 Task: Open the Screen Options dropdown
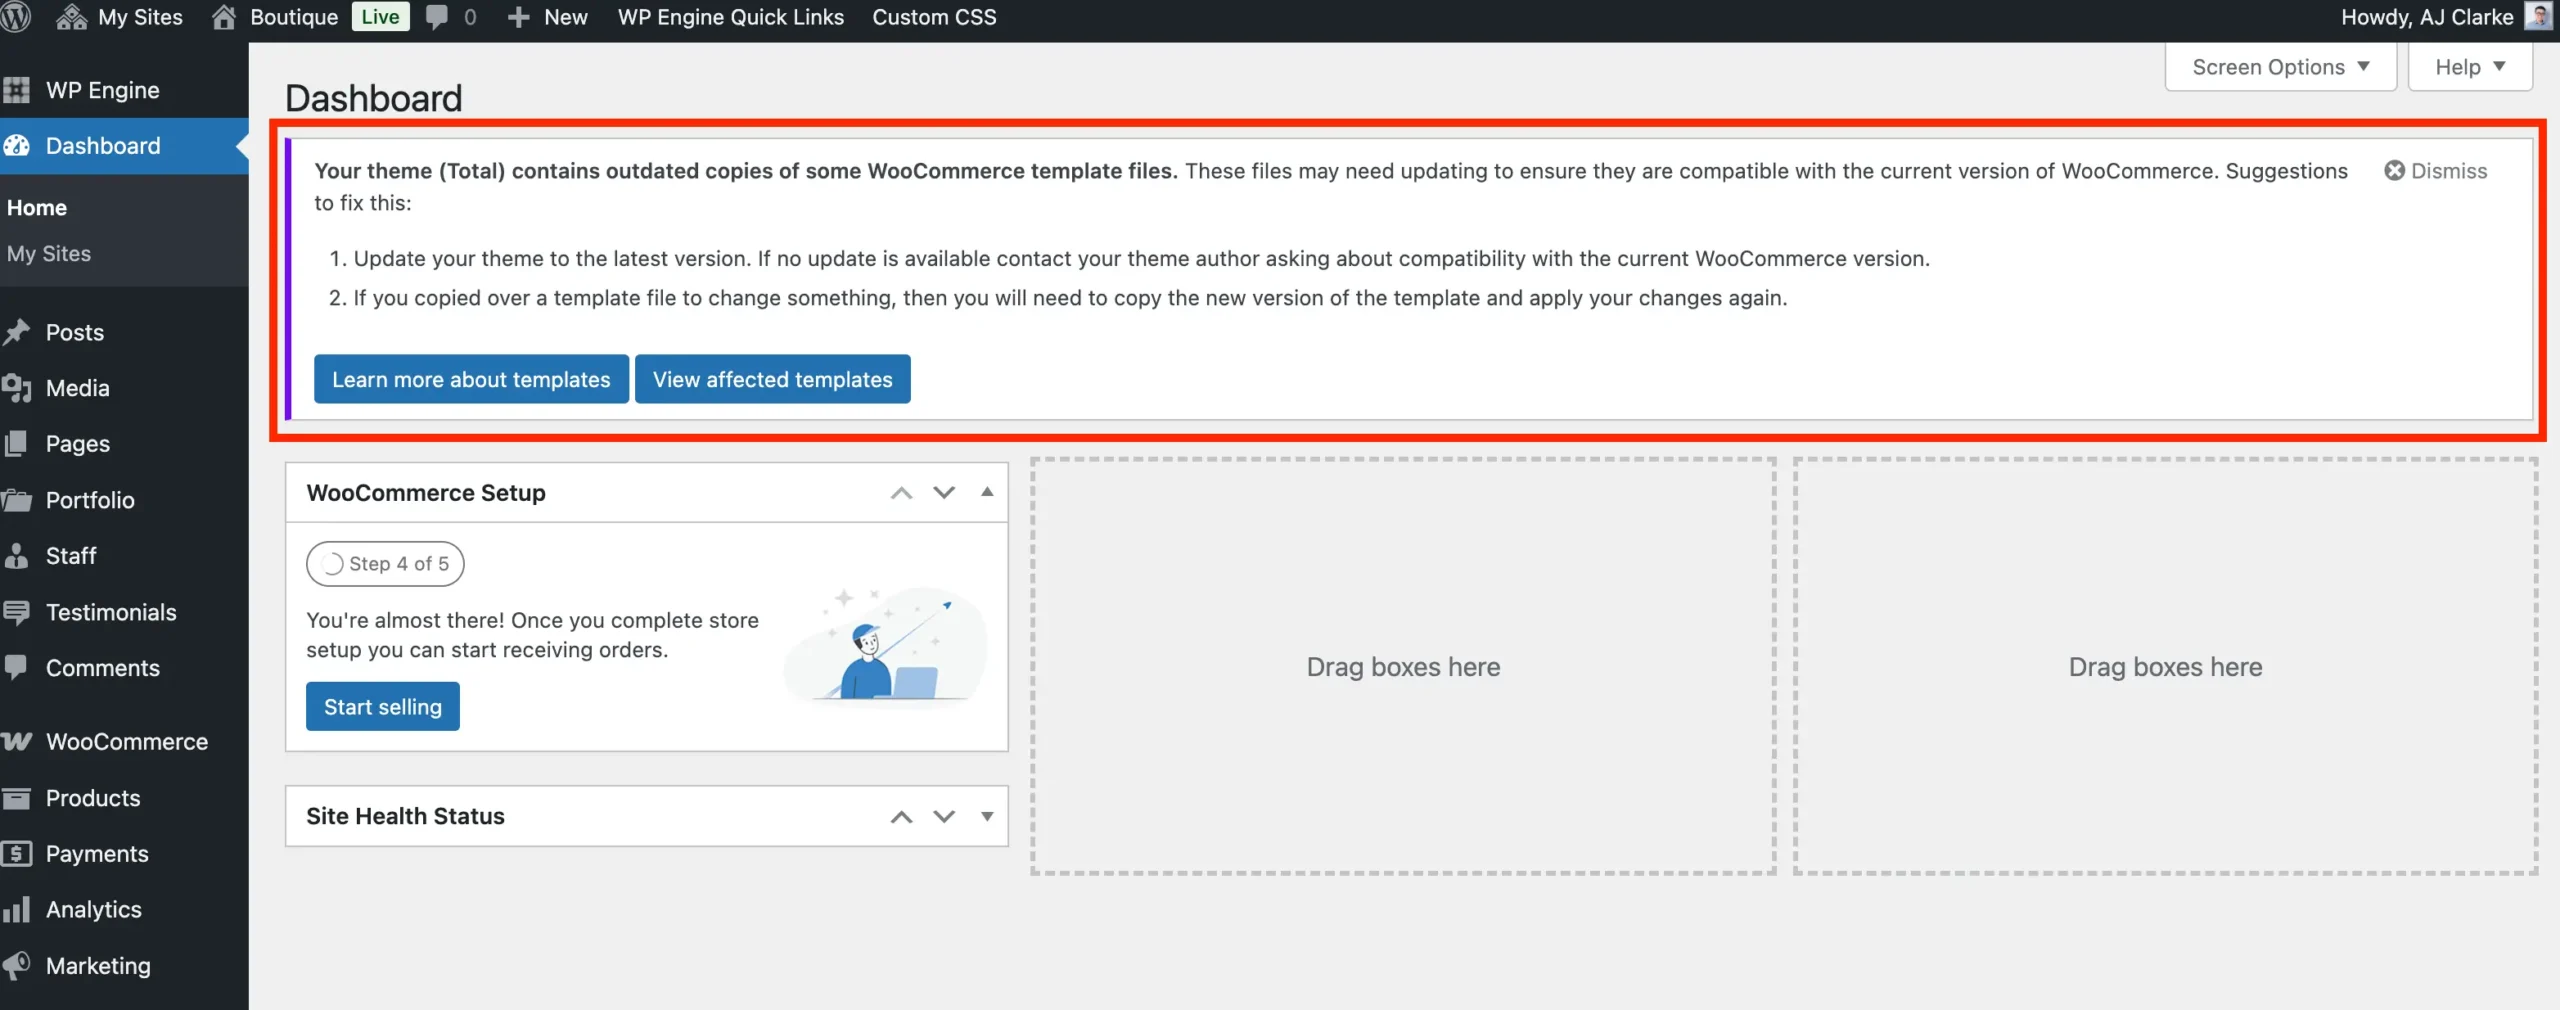click(2280, 67)
